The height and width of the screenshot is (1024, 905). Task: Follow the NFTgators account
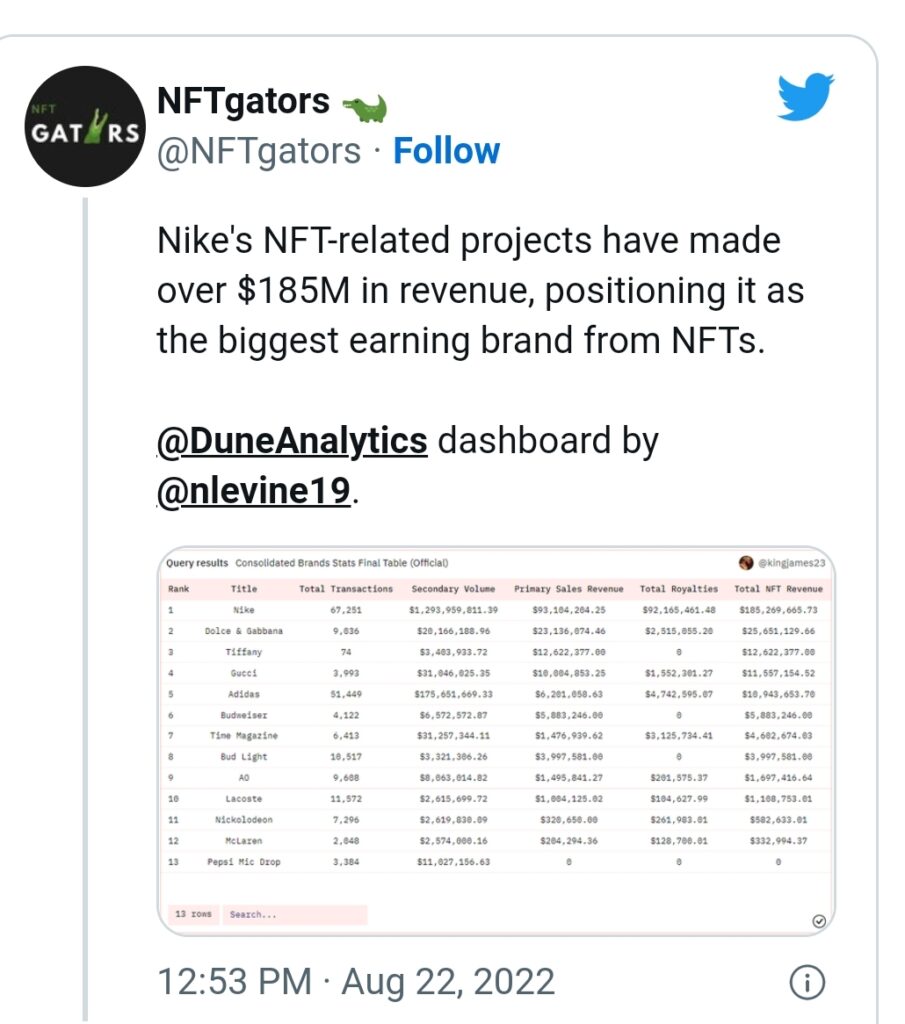447,151
